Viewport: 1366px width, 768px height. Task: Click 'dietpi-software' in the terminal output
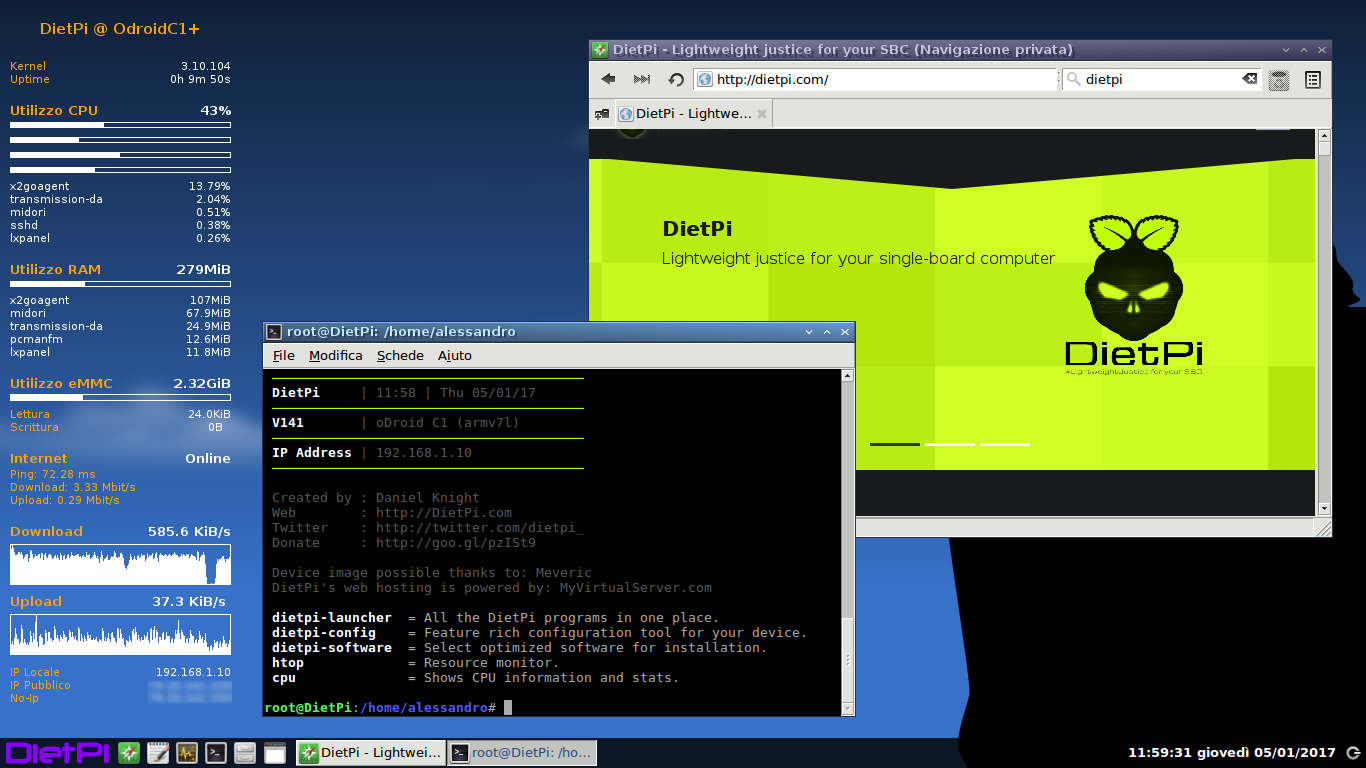(x=332, y=648)
